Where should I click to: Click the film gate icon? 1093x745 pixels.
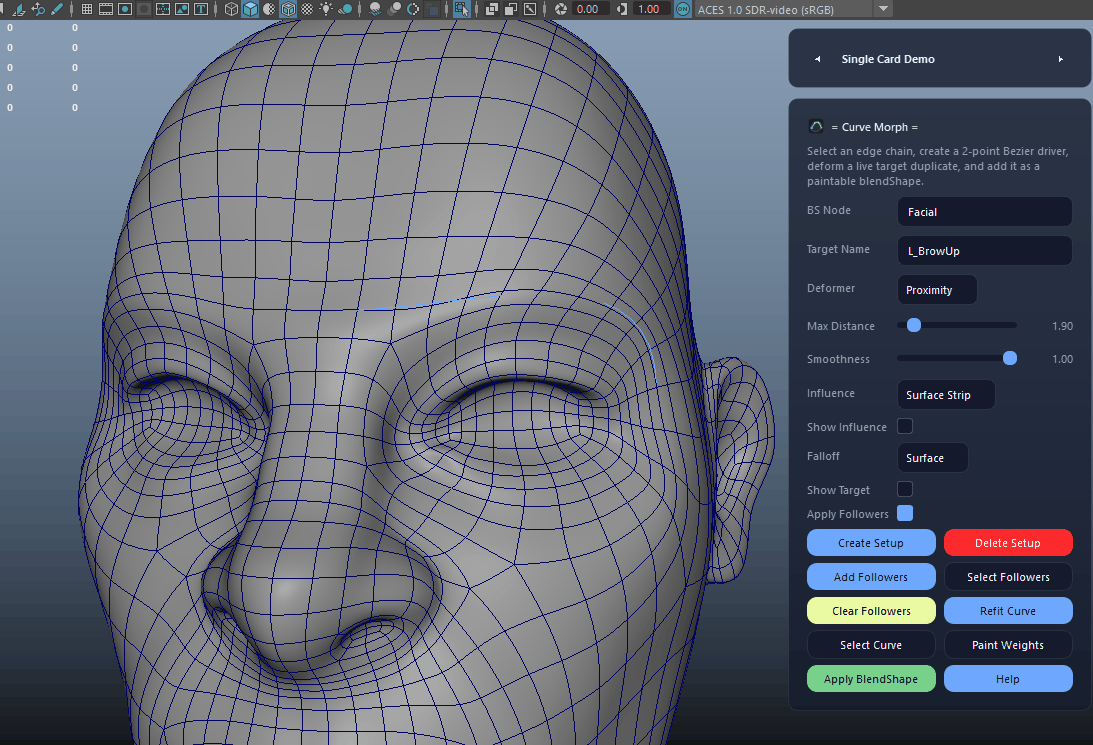point(106,9)
